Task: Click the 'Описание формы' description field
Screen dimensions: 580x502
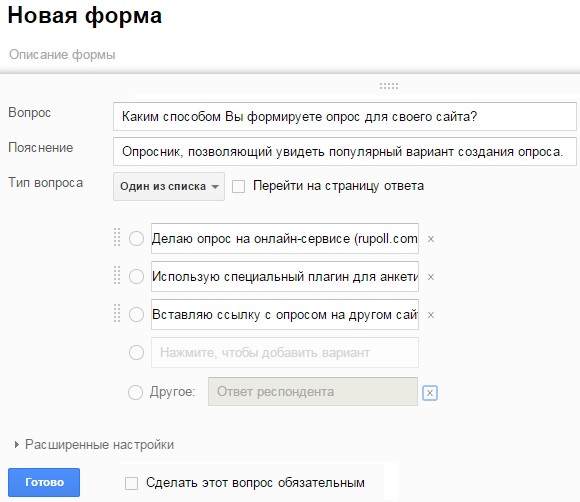Action: pyautogui.click(x=62, y=54)
